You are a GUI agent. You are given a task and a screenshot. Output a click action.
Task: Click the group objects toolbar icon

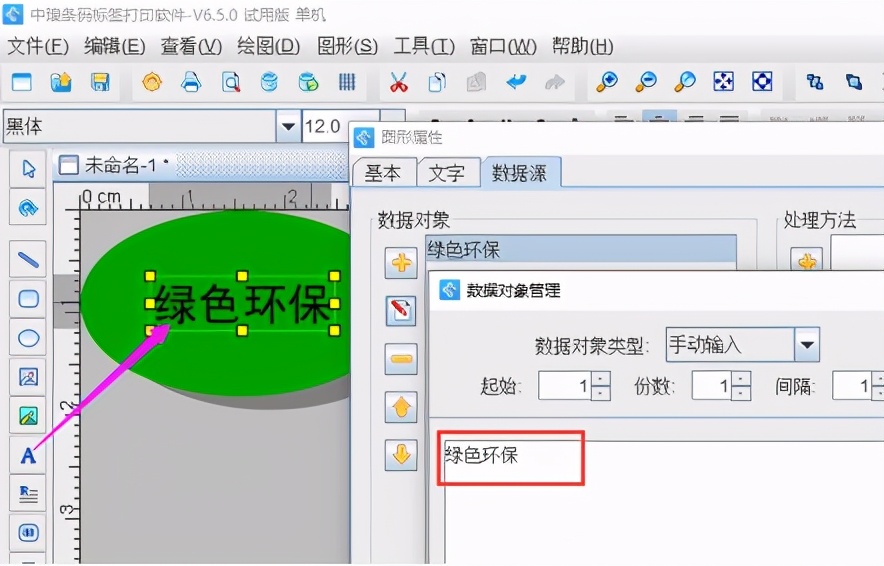pyautogui.click(x=814, y=82)
